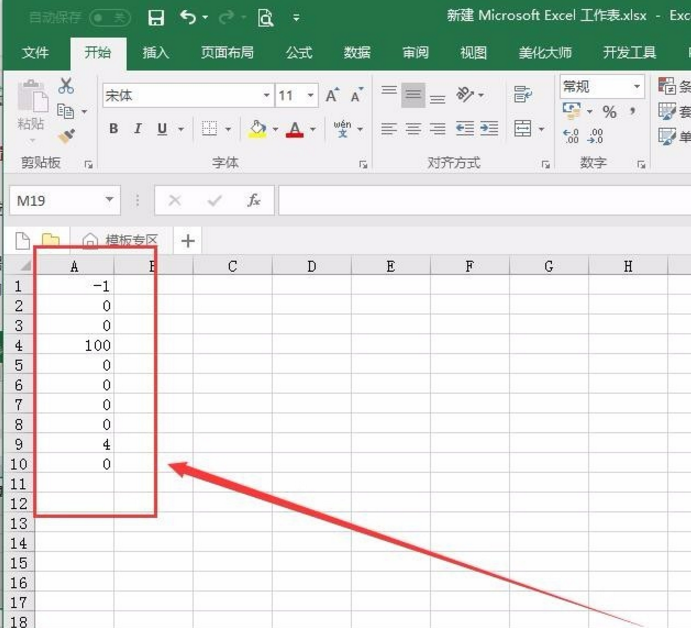The width and height of the screenshot is (691, 628).
Task: Decrease font size with small A icon
Action: [357, 95]
